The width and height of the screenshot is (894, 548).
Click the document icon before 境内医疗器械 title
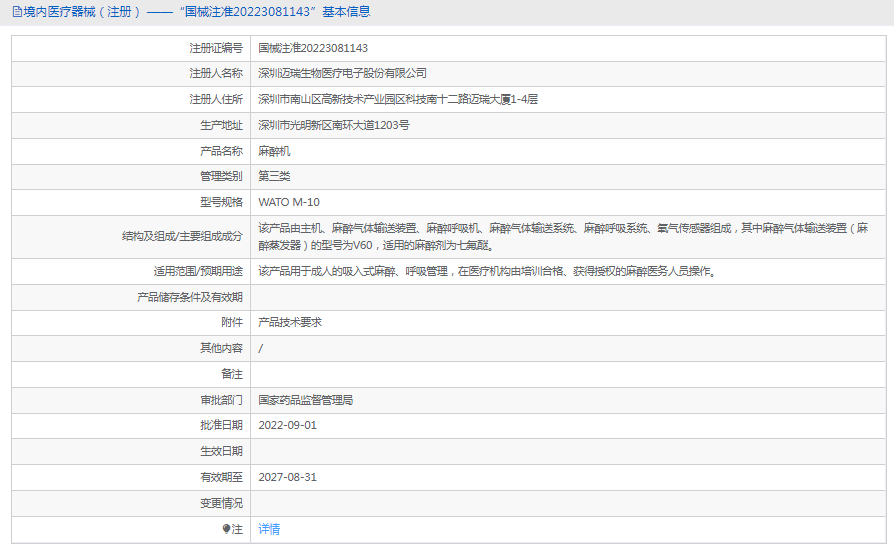coord(17,12)
